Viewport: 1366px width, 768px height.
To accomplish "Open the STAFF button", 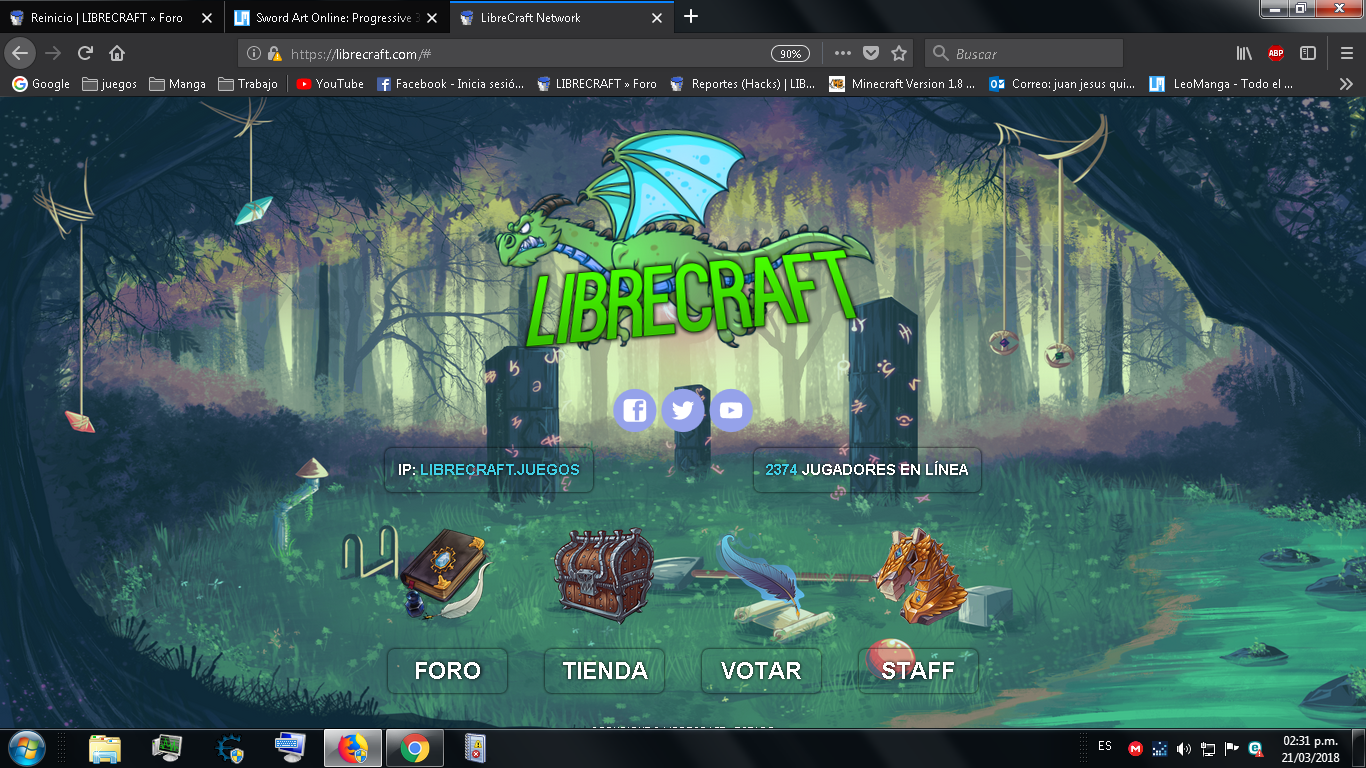I will (918, 671).
